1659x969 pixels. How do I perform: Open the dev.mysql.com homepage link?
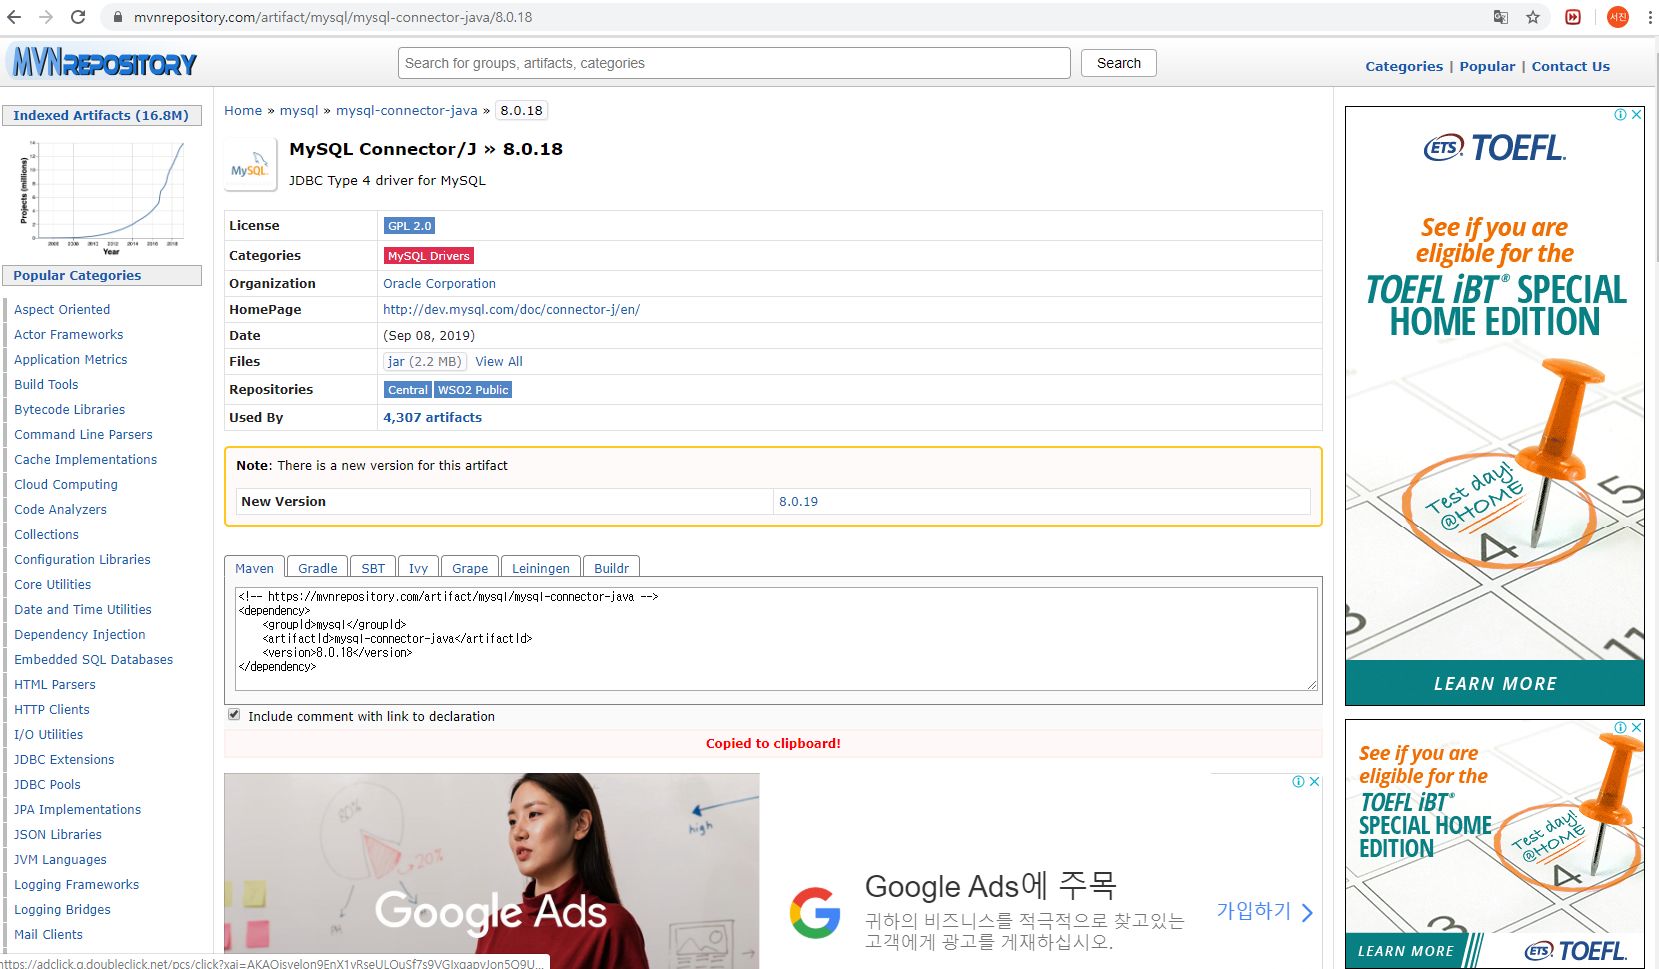tap(511, 310)
